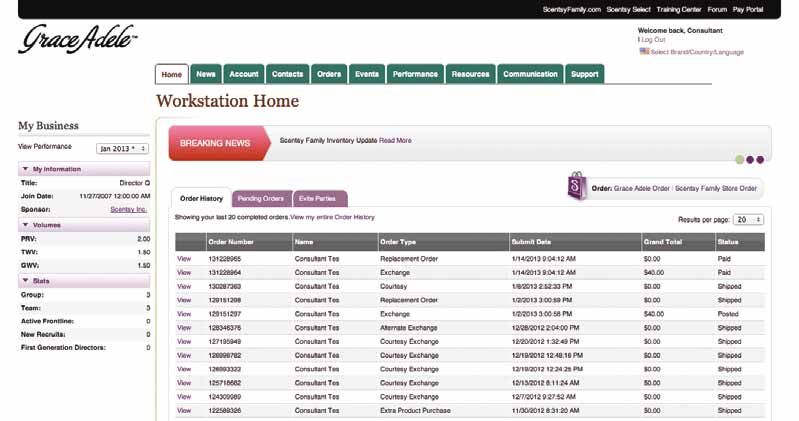This screenshot has width=799, height=421.
Task: View order 129151208
Action: coord(184,300)
